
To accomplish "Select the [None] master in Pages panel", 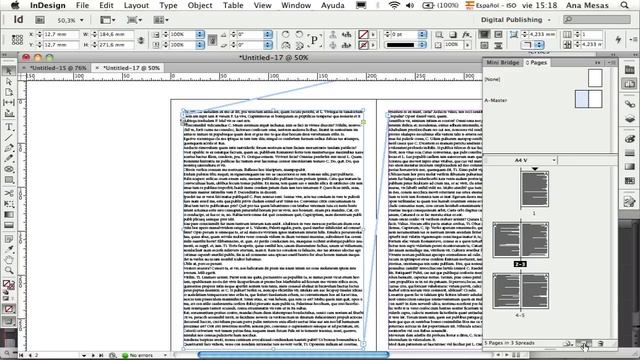I will click(543, 79).
